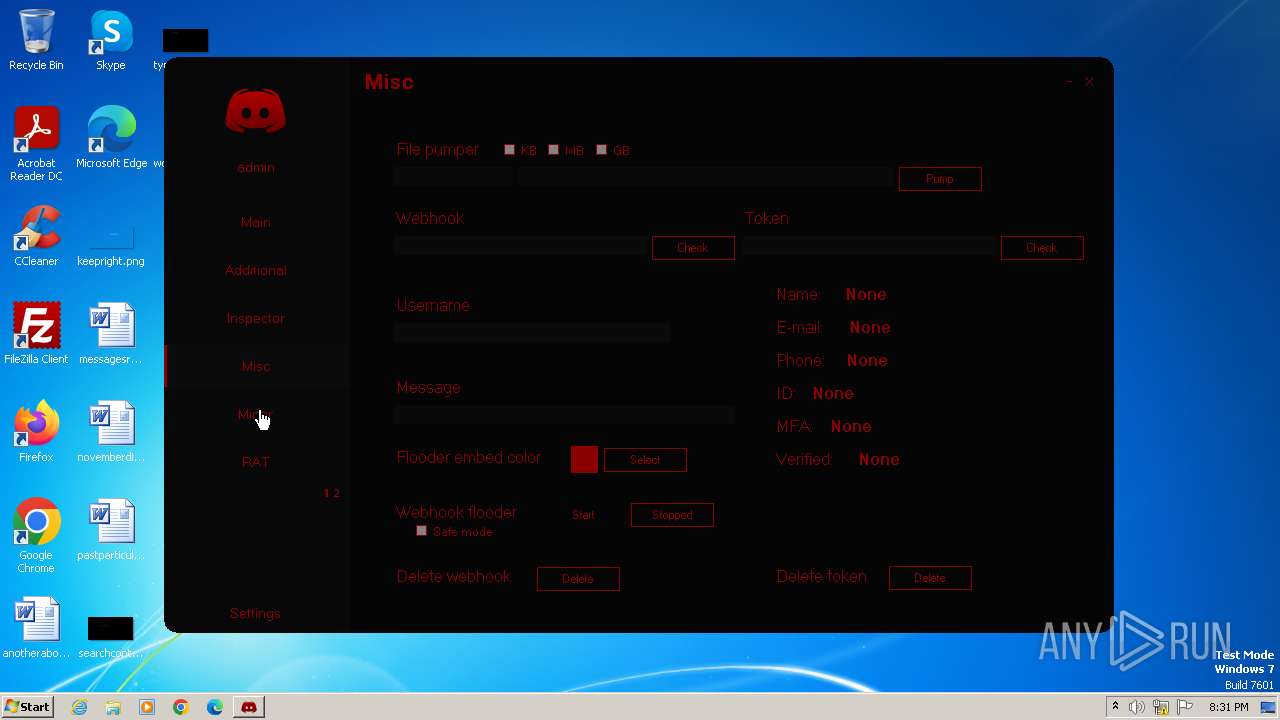Click the Webhook input field
Screen dimensions: 1280x720
pyautogui.click(x=520, y=246)
